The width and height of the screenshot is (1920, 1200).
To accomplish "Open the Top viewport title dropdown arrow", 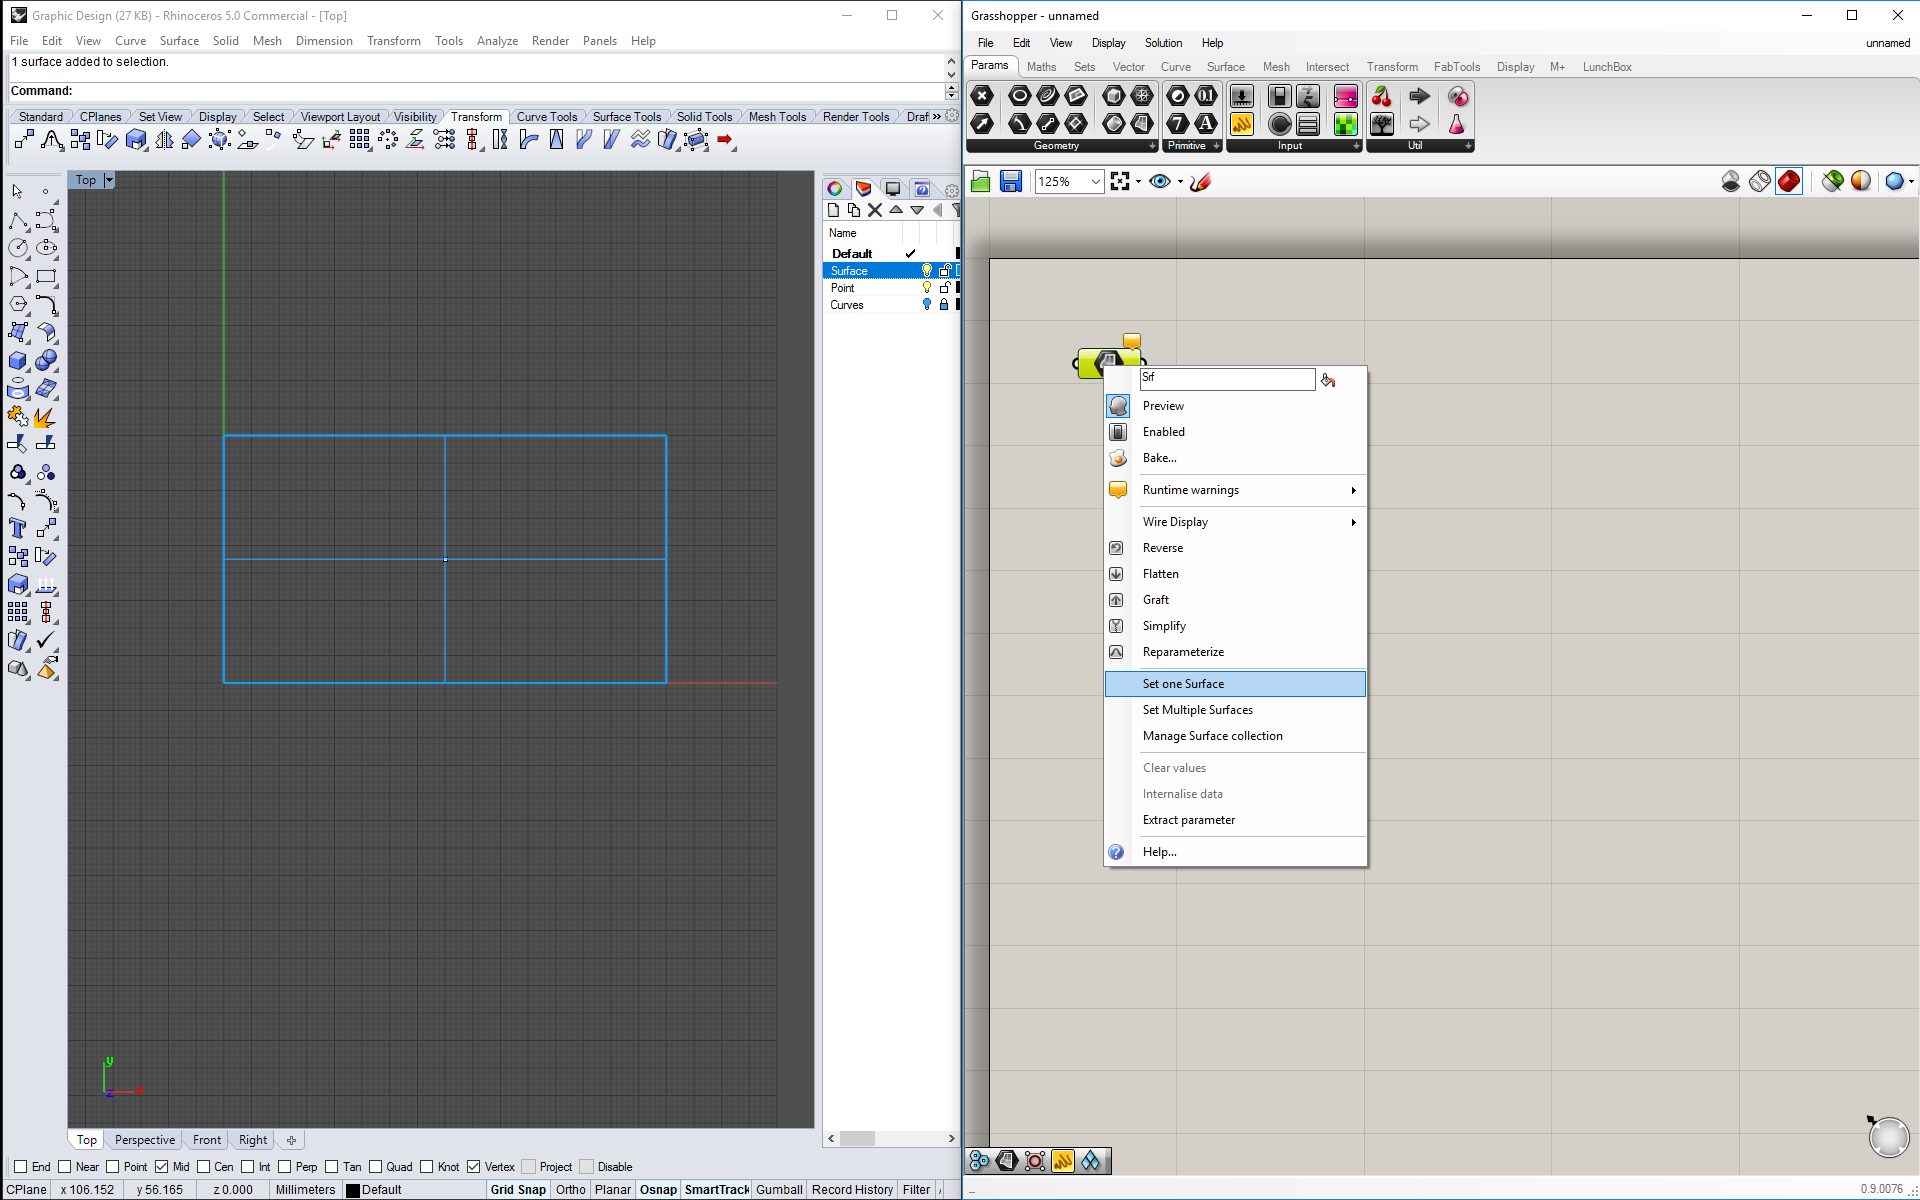I will tap(109, 180).
